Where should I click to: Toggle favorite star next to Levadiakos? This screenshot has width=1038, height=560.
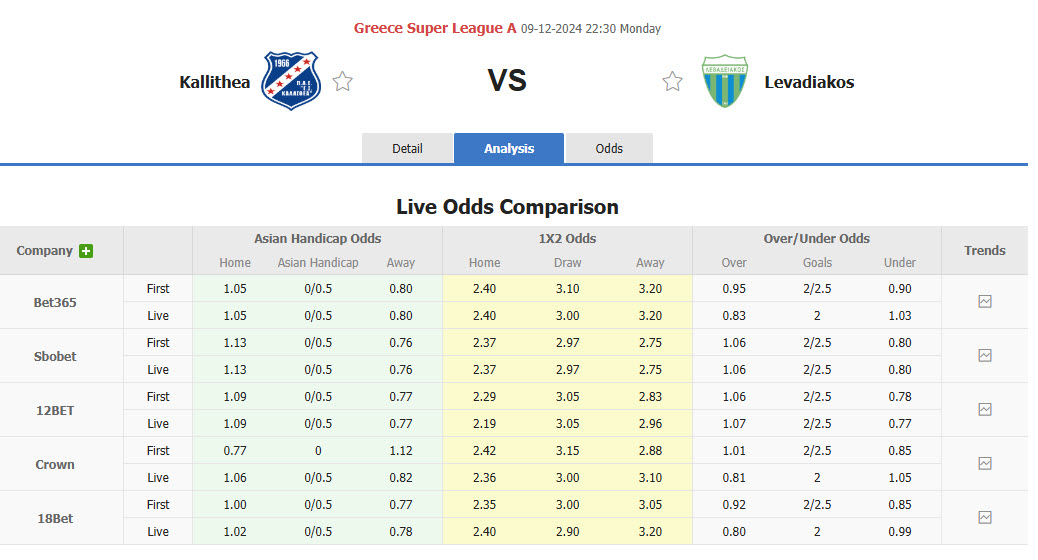click(x=672, y=82)
